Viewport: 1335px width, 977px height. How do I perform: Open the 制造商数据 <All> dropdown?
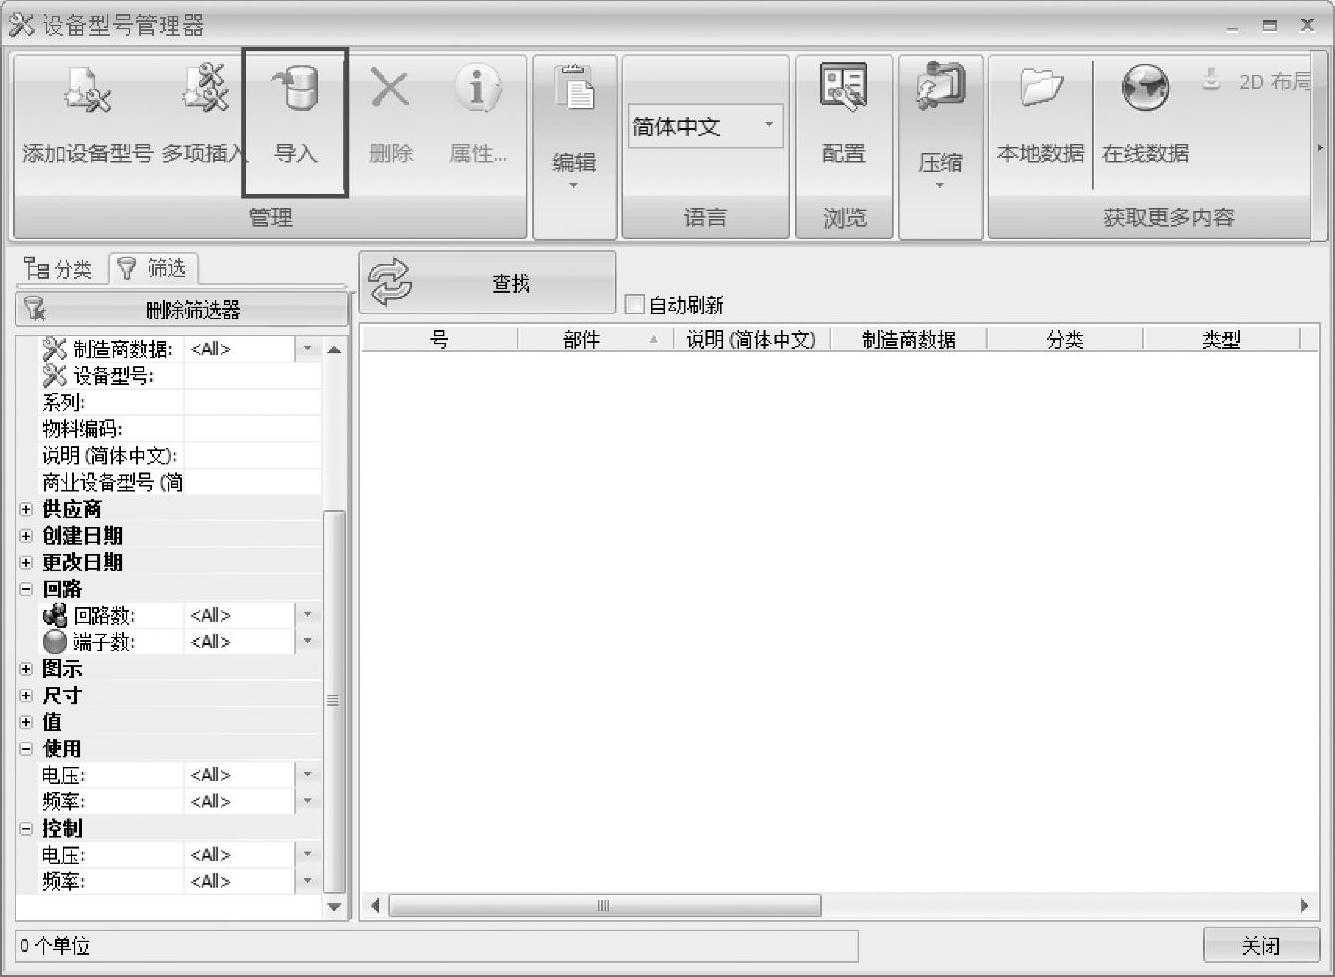(308, 349)
